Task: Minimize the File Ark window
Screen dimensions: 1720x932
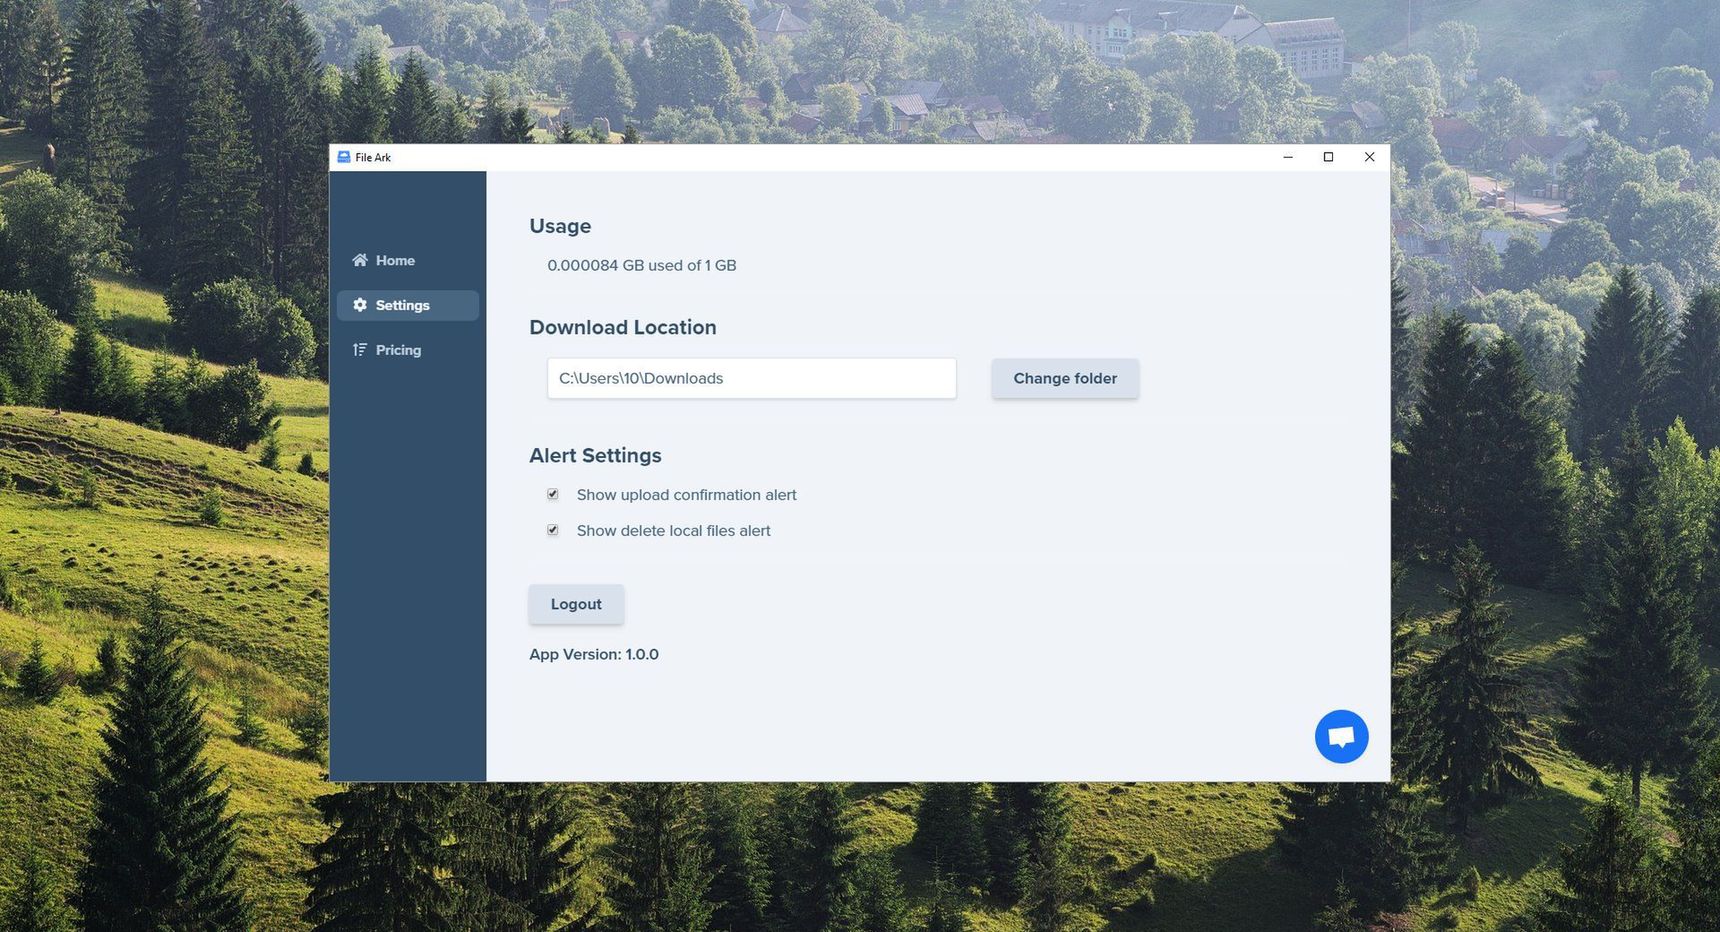Action: [x=1288, y=157]
